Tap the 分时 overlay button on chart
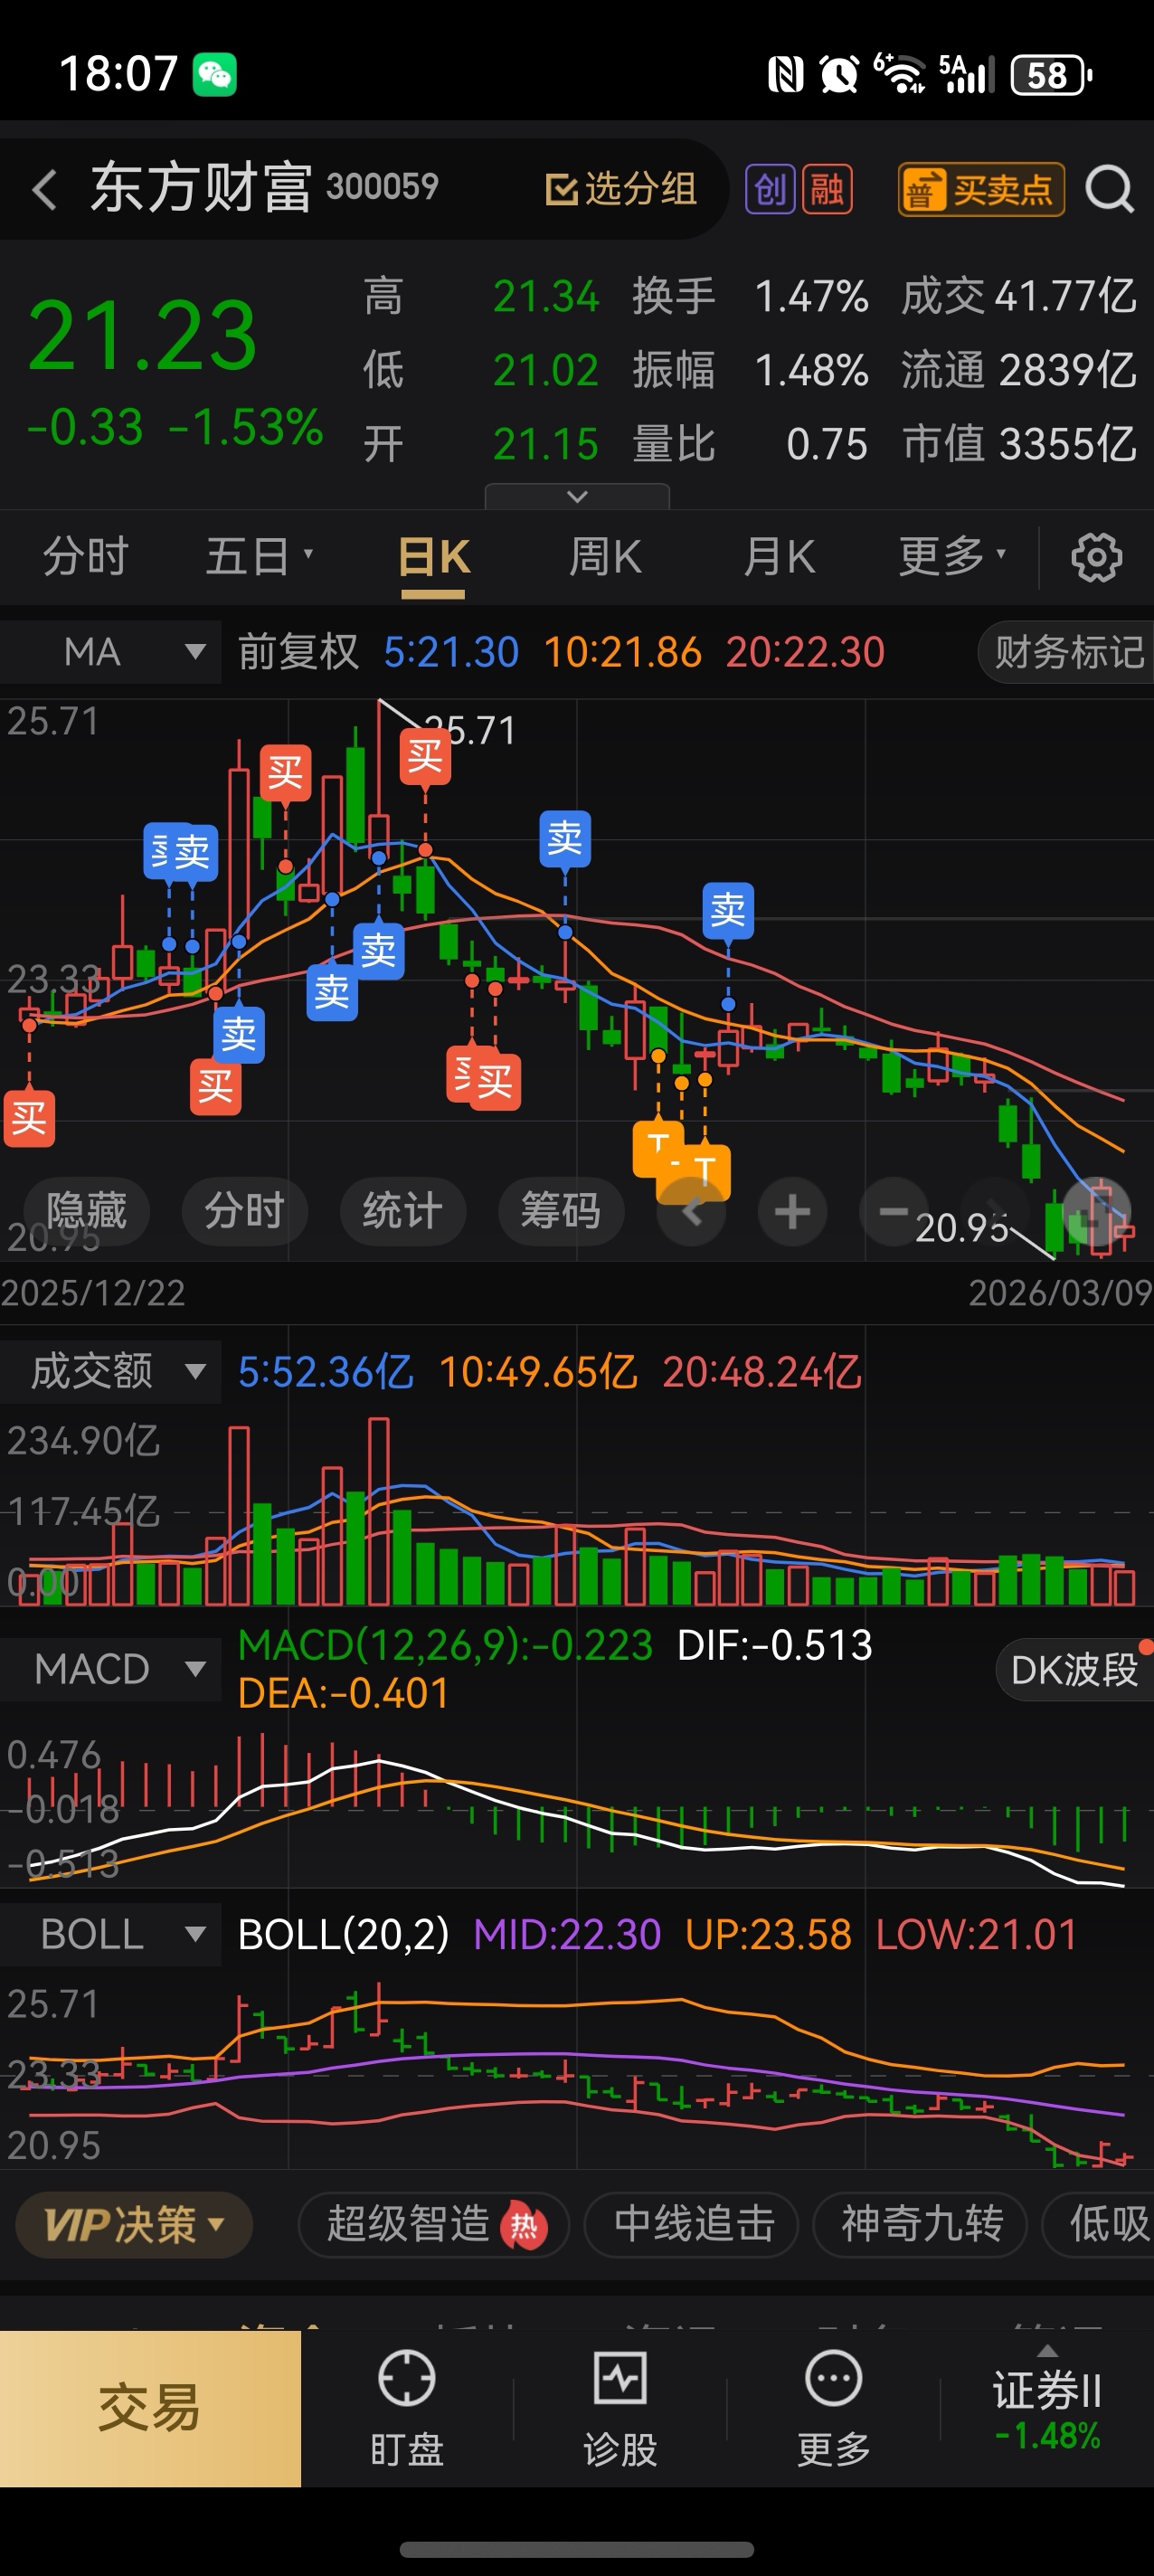 coord(245,1211)
